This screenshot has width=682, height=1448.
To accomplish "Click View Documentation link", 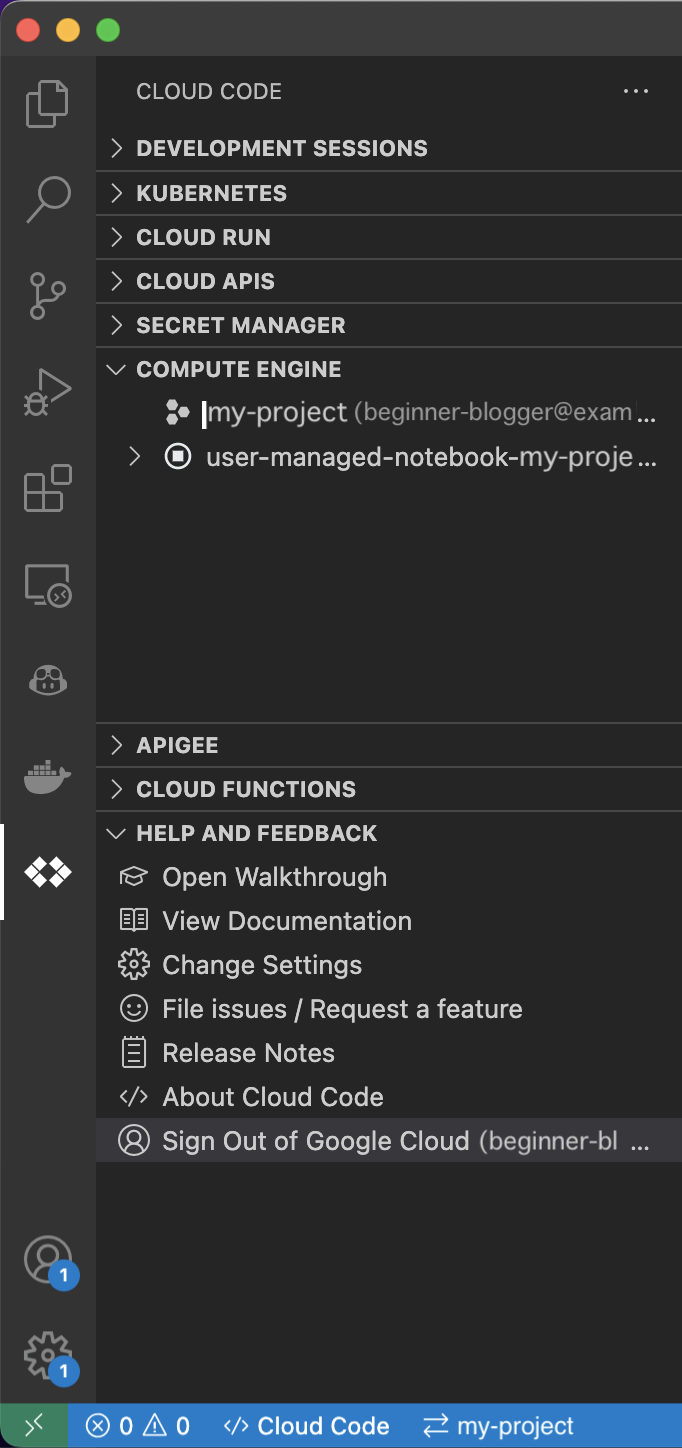I will (286, 921).
